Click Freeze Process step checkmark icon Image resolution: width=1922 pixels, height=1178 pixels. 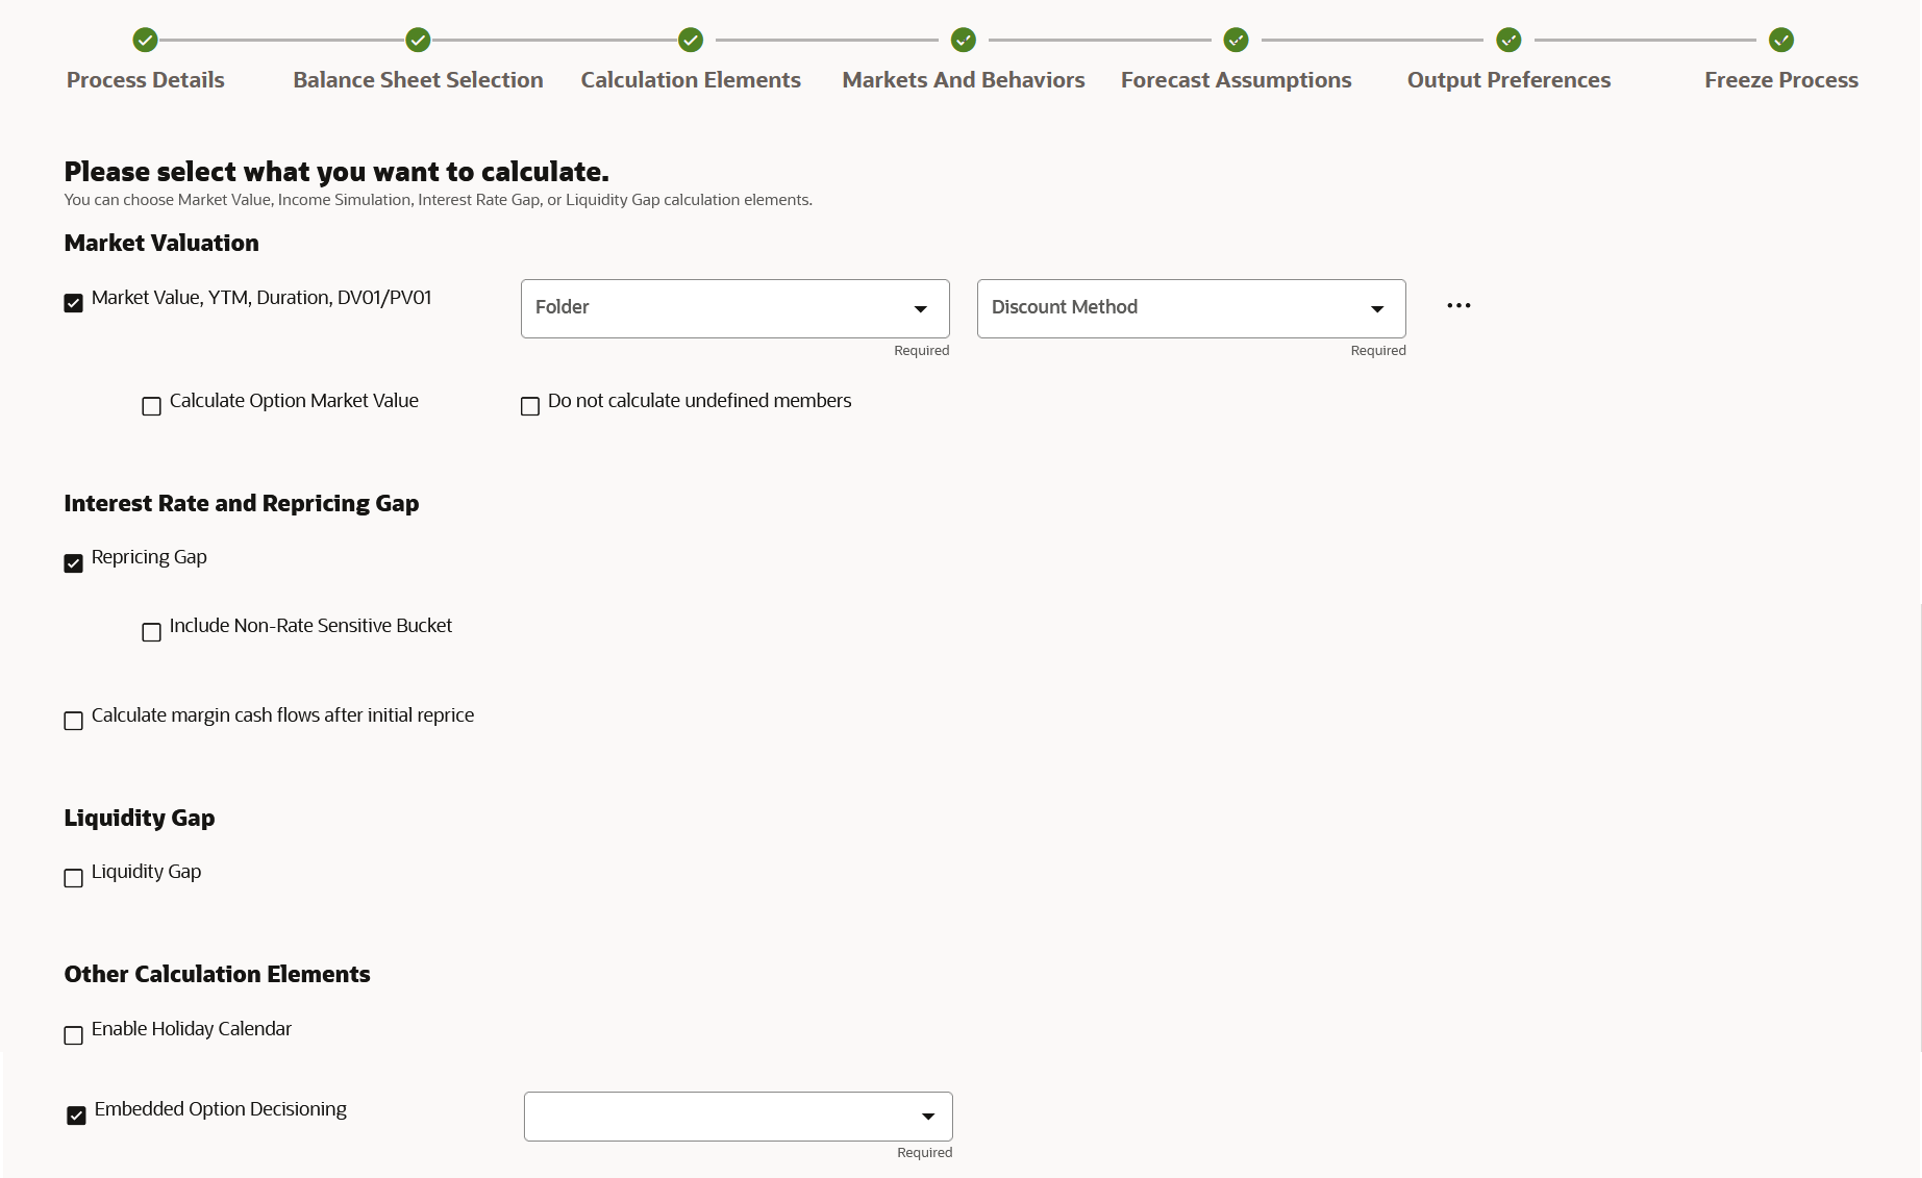click(x=1781, y=40)
